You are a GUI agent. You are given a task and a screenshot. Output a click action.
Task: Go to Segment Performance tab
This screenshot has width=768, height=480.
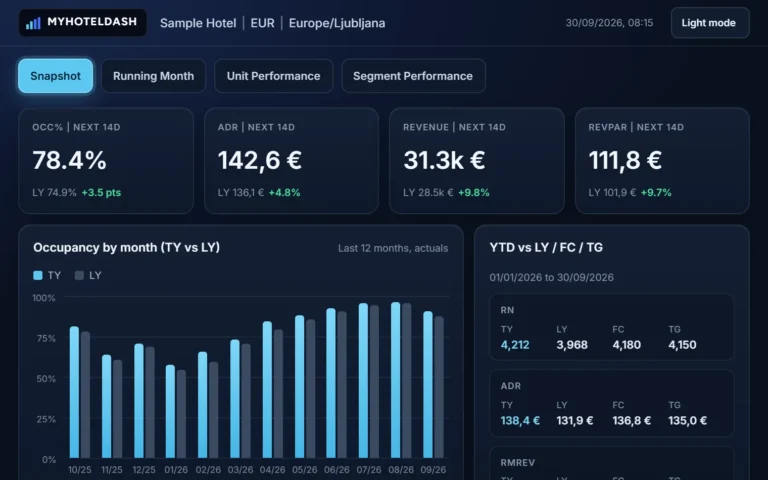[x=413, y=76]
